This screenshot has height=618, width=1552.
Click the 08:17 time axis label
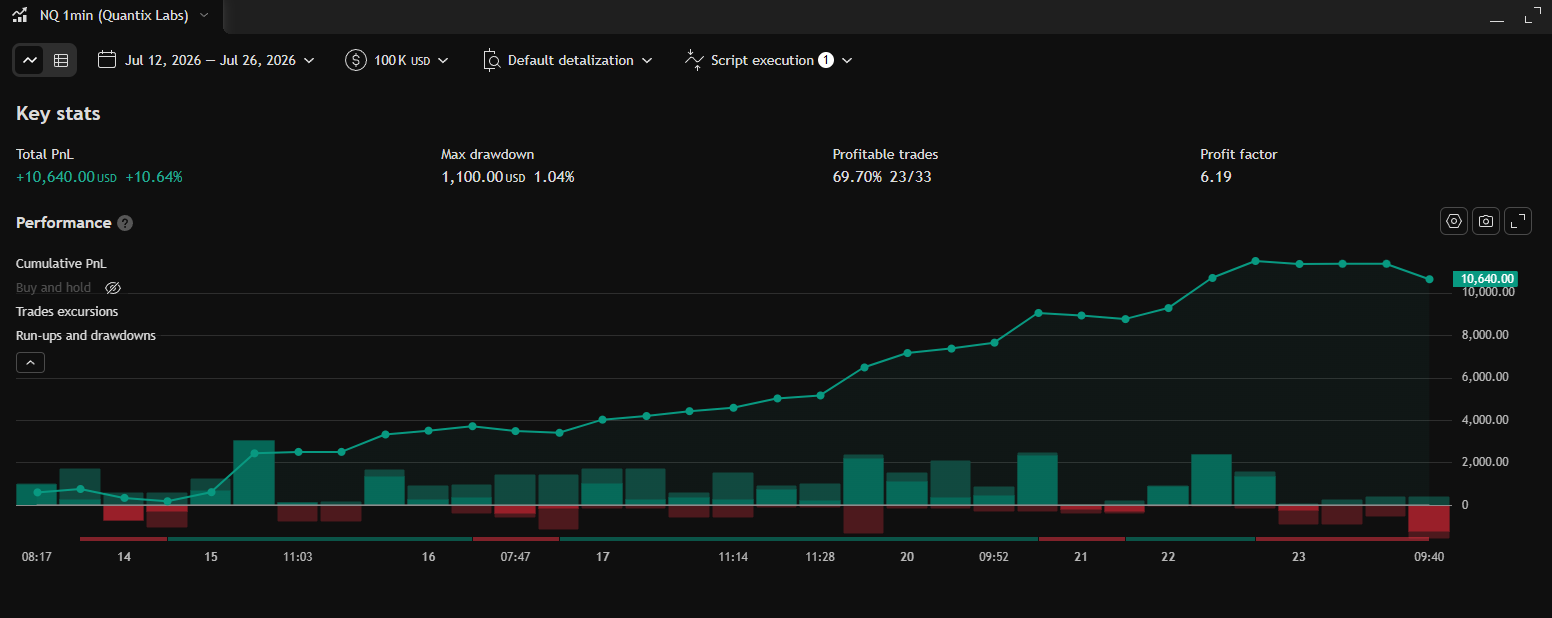coord(37,557)
